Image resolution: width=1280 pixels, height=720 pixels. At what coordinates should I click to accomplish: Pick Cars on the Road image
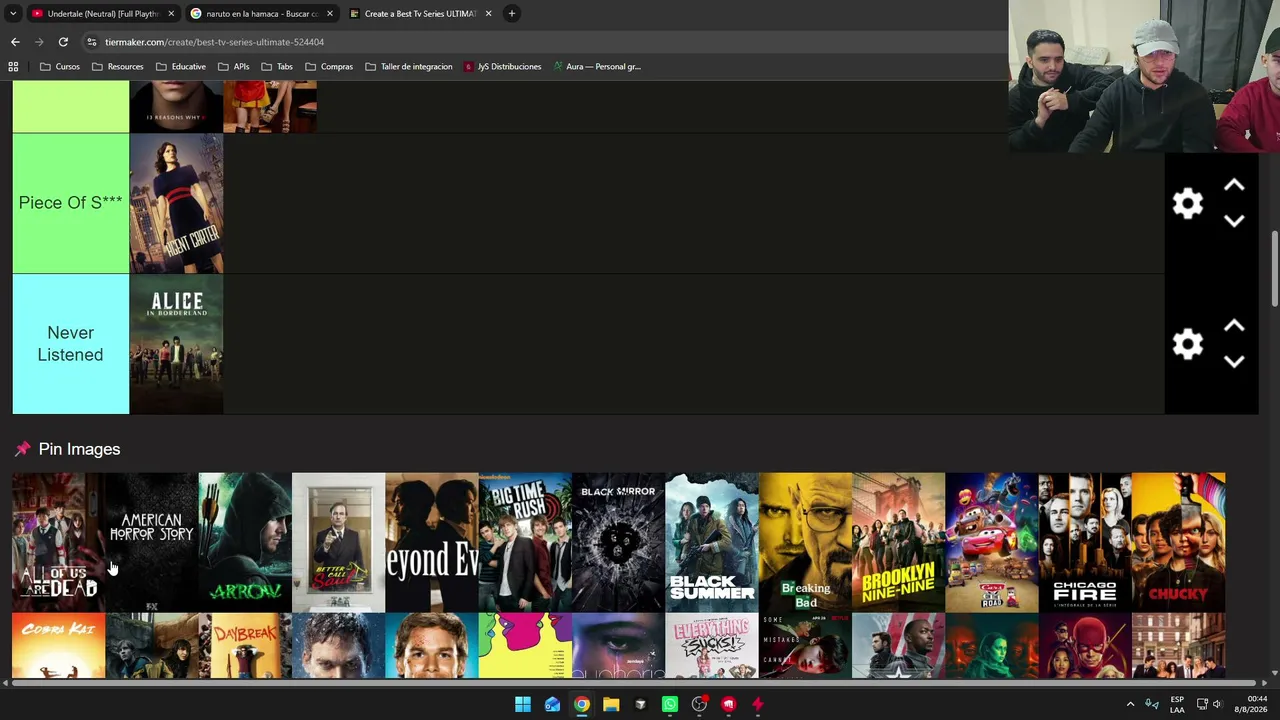[992, 542]
